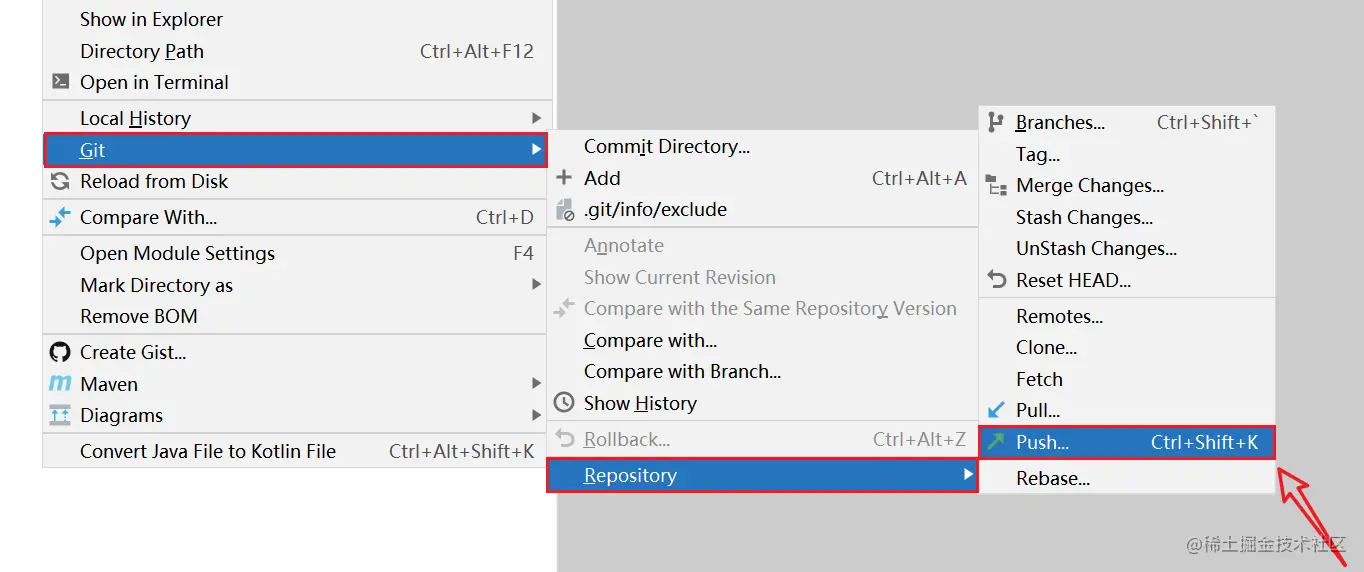Choose Rebase in Repository submenu
1364x572 pixels.
(x=1052, y=478)
